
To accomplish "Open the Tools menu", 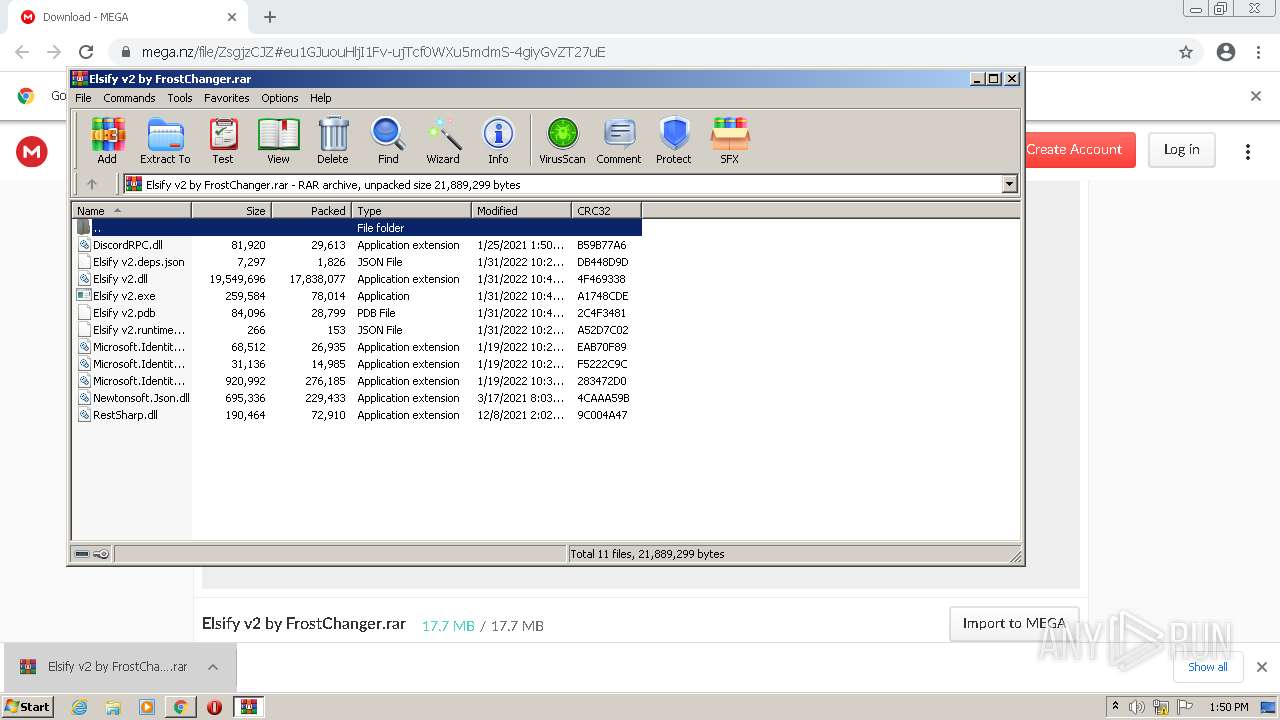I will pos(180,98).
